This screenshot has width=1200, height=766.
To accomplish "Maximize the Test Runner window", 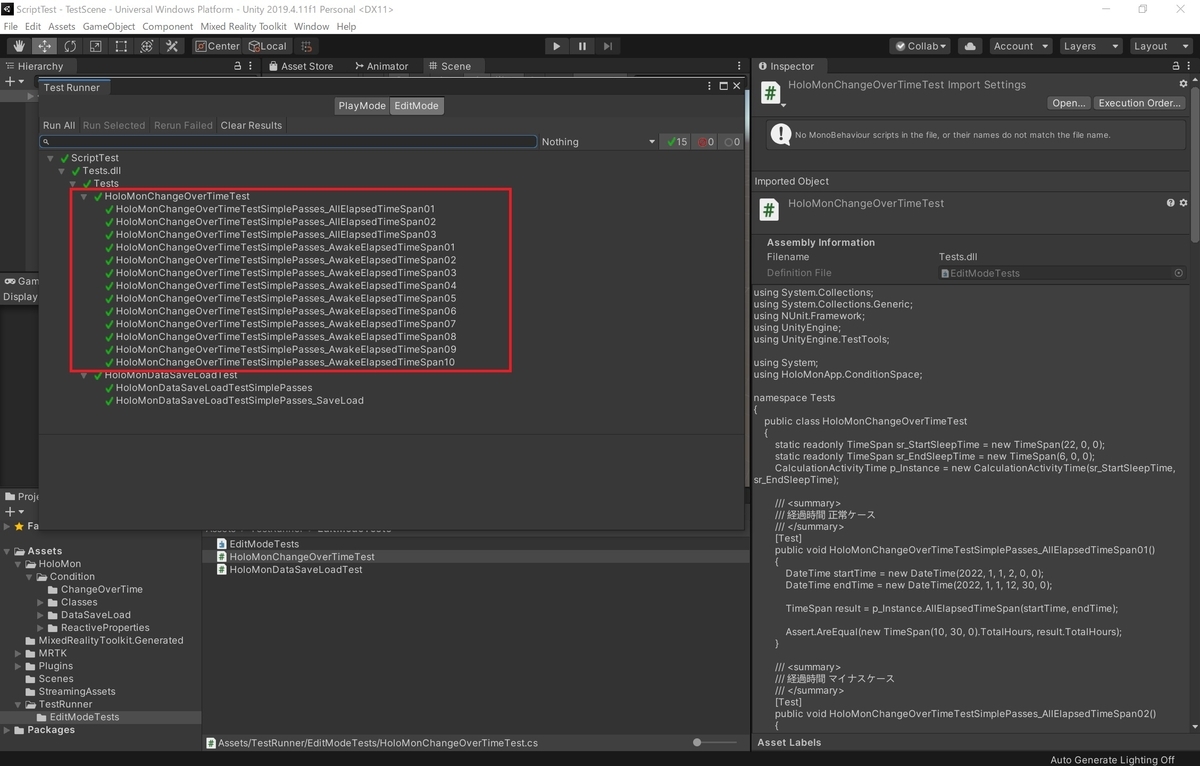I will point(724,86).
